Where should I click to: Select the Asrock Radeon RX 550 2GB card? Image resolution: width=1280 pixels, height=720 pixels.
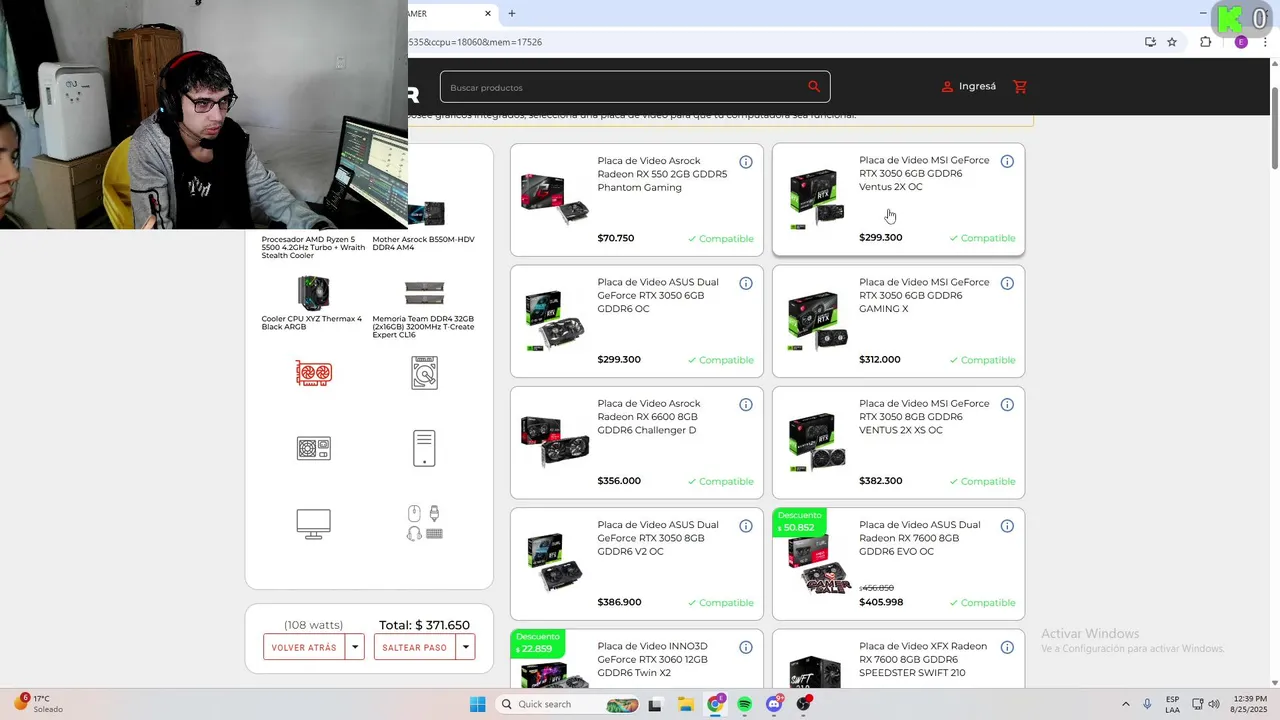(637, 199)
